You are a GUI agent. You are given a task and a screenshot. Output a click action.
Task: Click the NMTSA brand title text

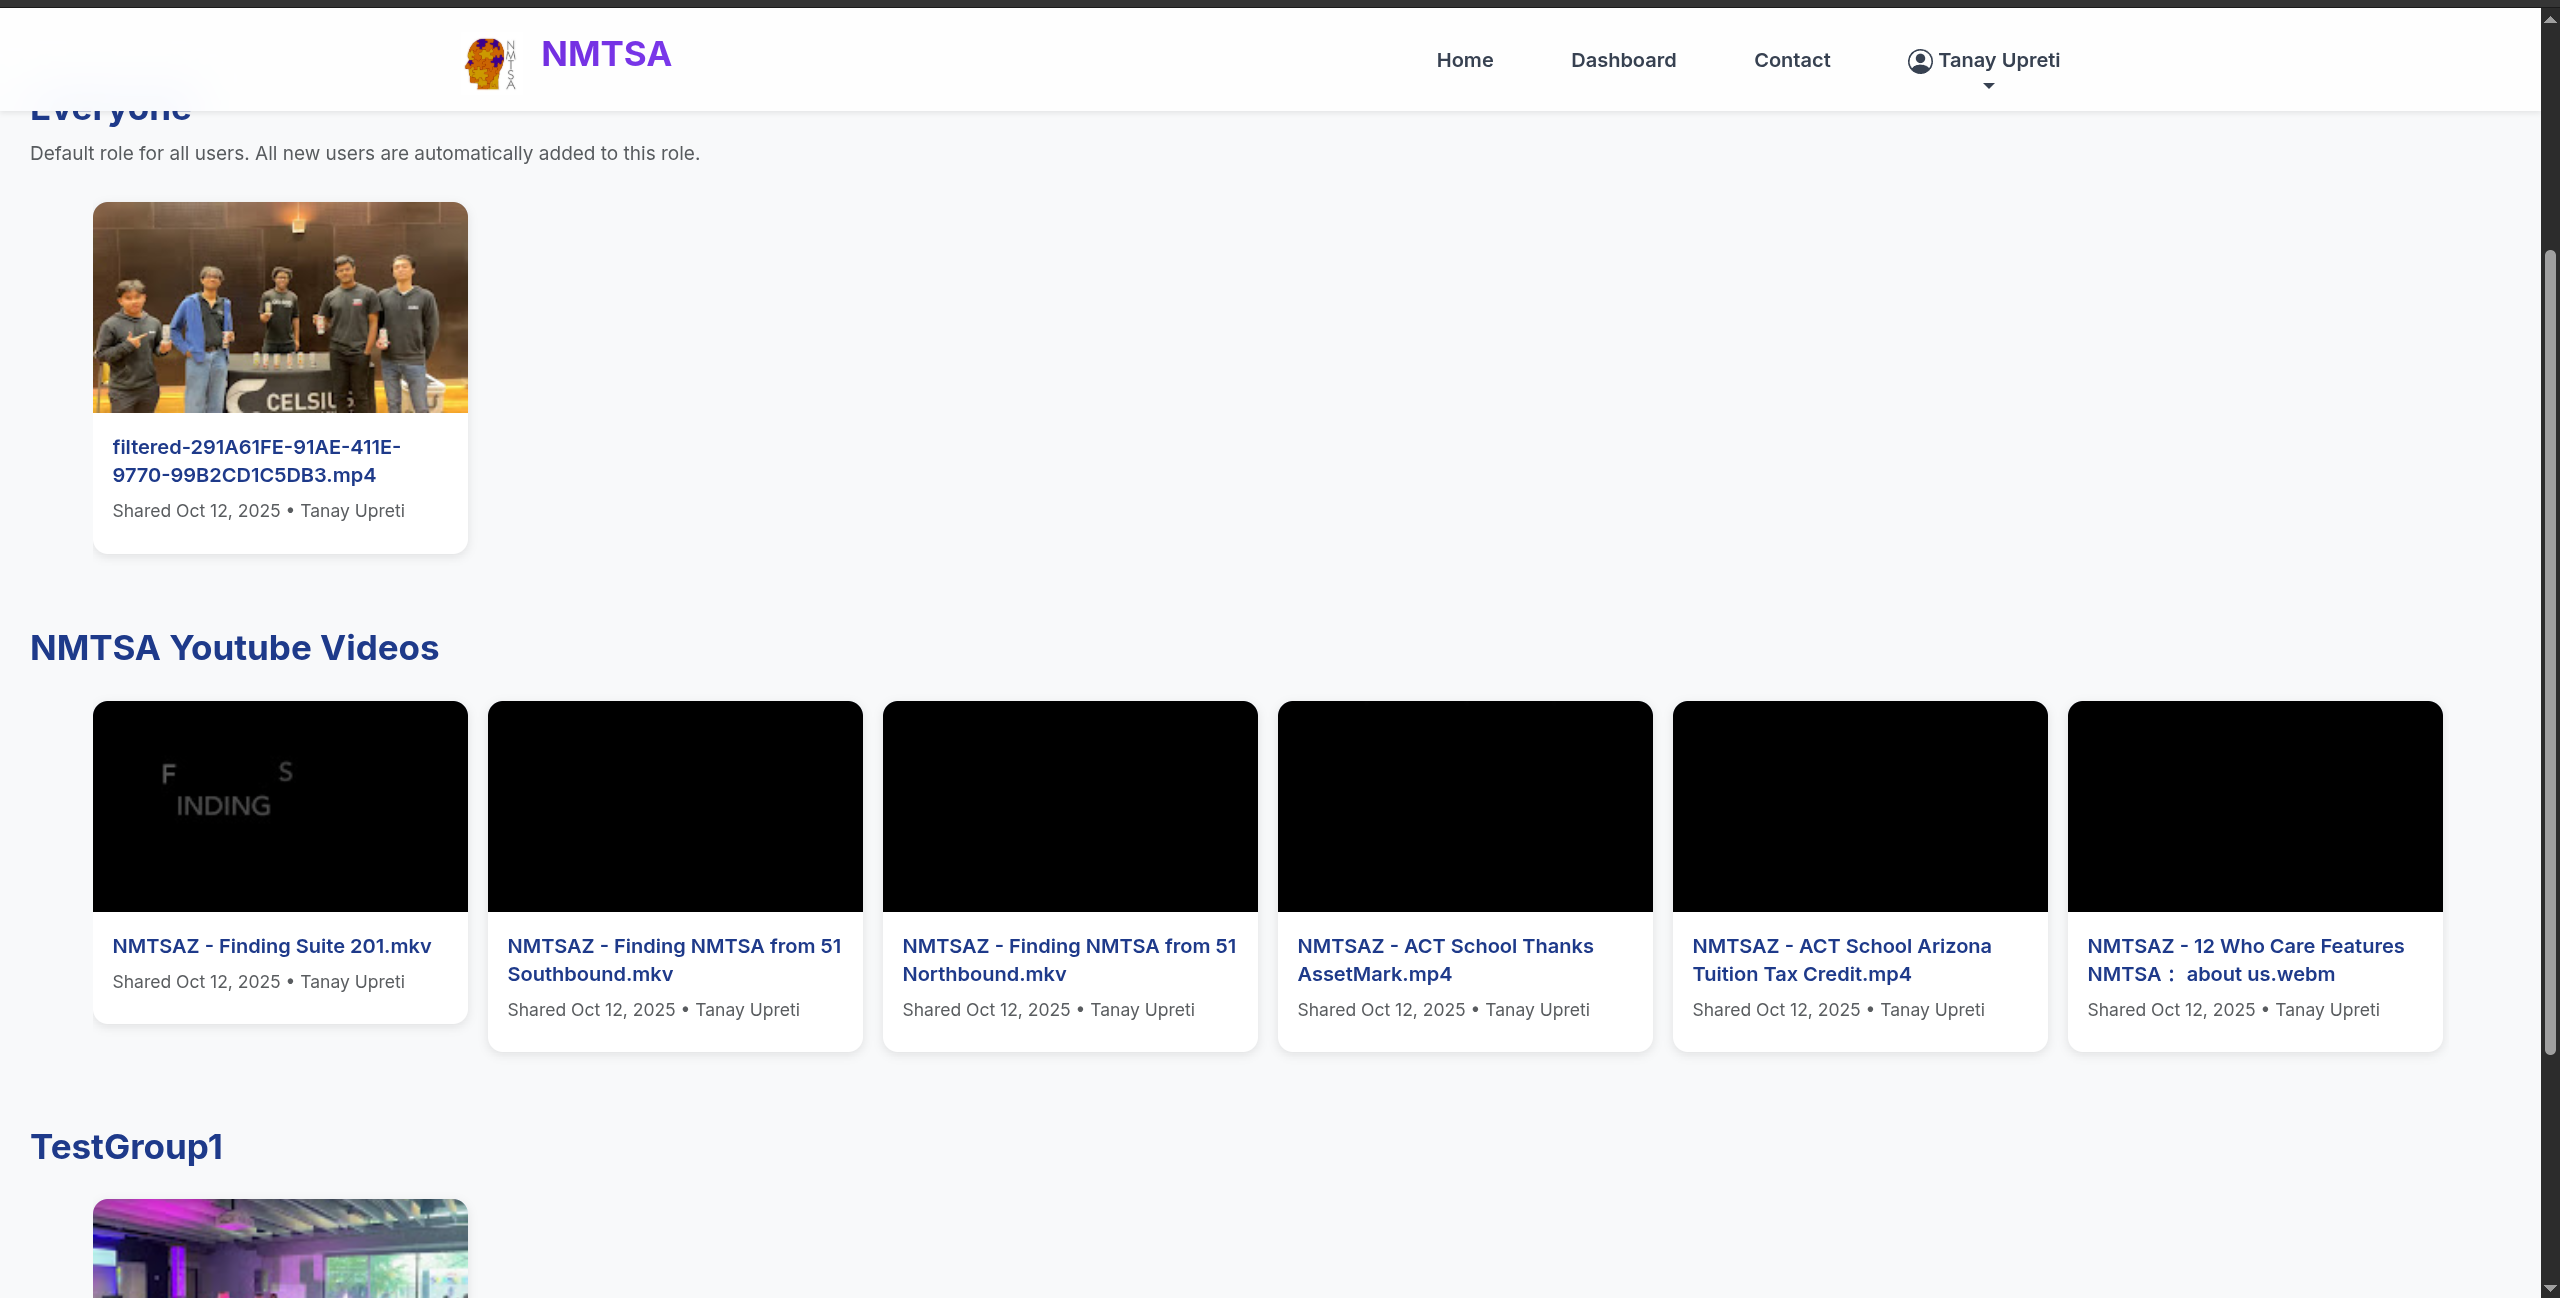click(606, 54)
